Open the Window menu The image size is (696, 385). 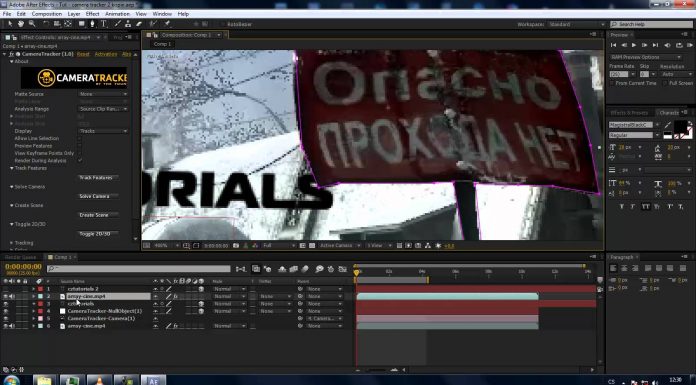(x=162, y=14)
